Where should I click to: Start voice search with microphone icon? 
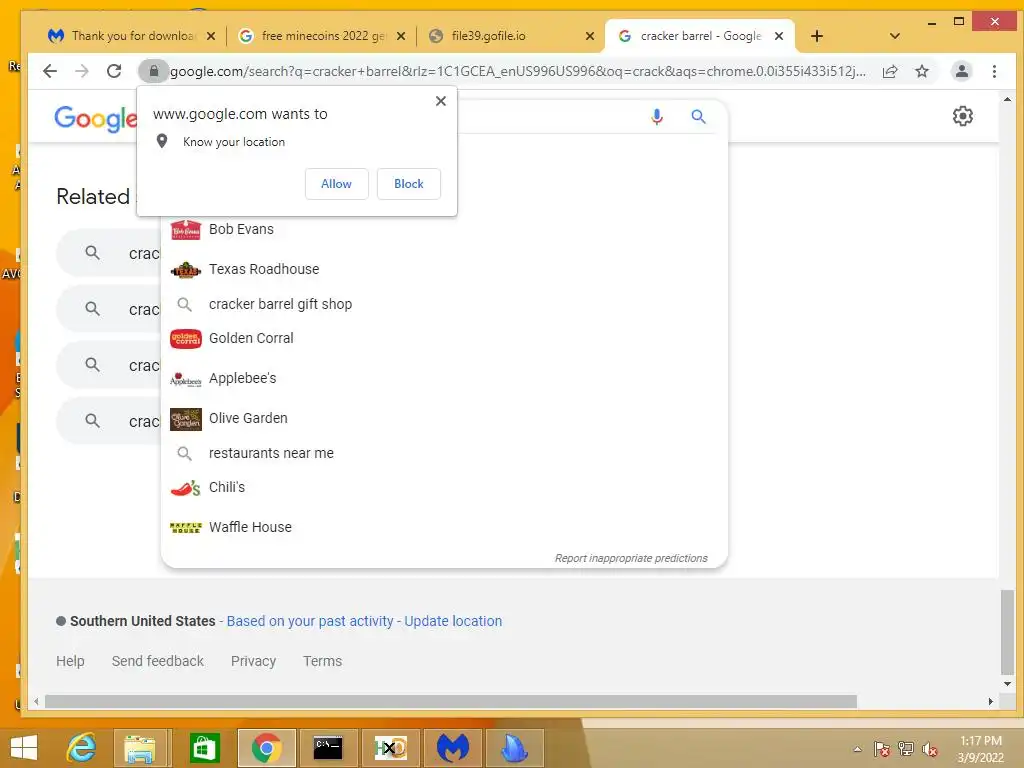(657, 117)
